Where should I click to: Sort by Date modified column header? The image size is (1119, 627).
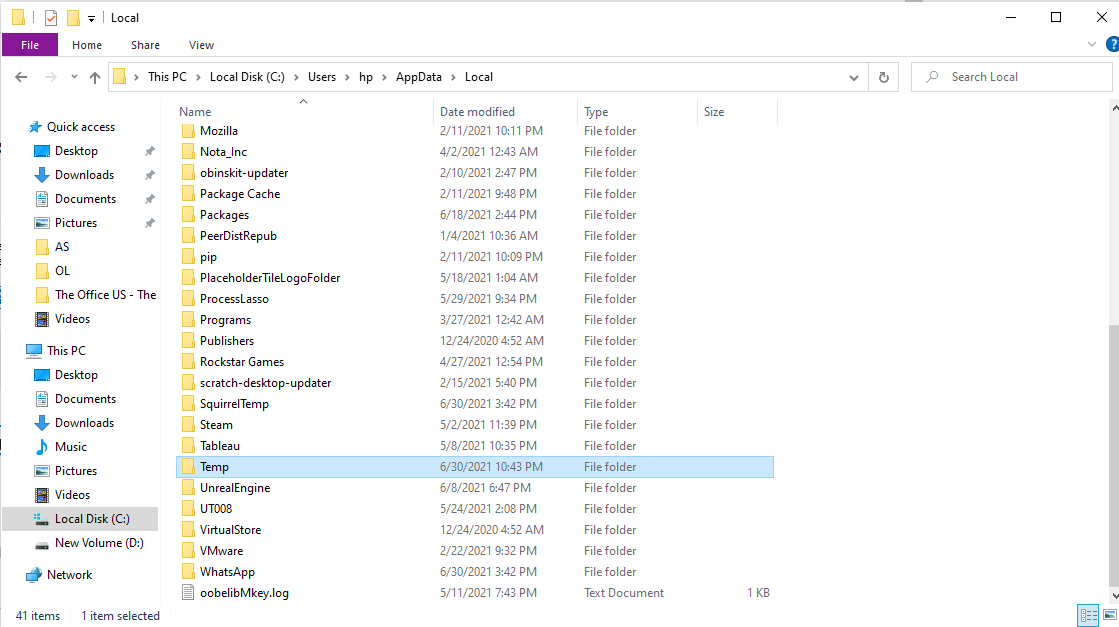tap(477, 112)
